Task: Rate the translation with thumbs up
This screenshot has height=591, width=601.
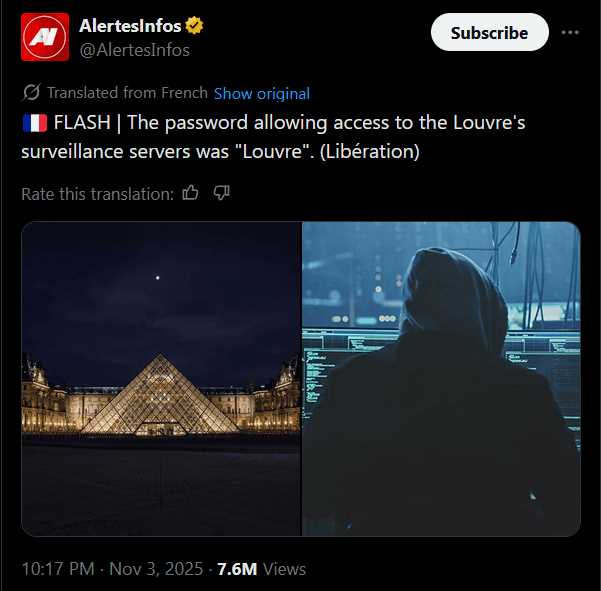Action: coord(190,193)
